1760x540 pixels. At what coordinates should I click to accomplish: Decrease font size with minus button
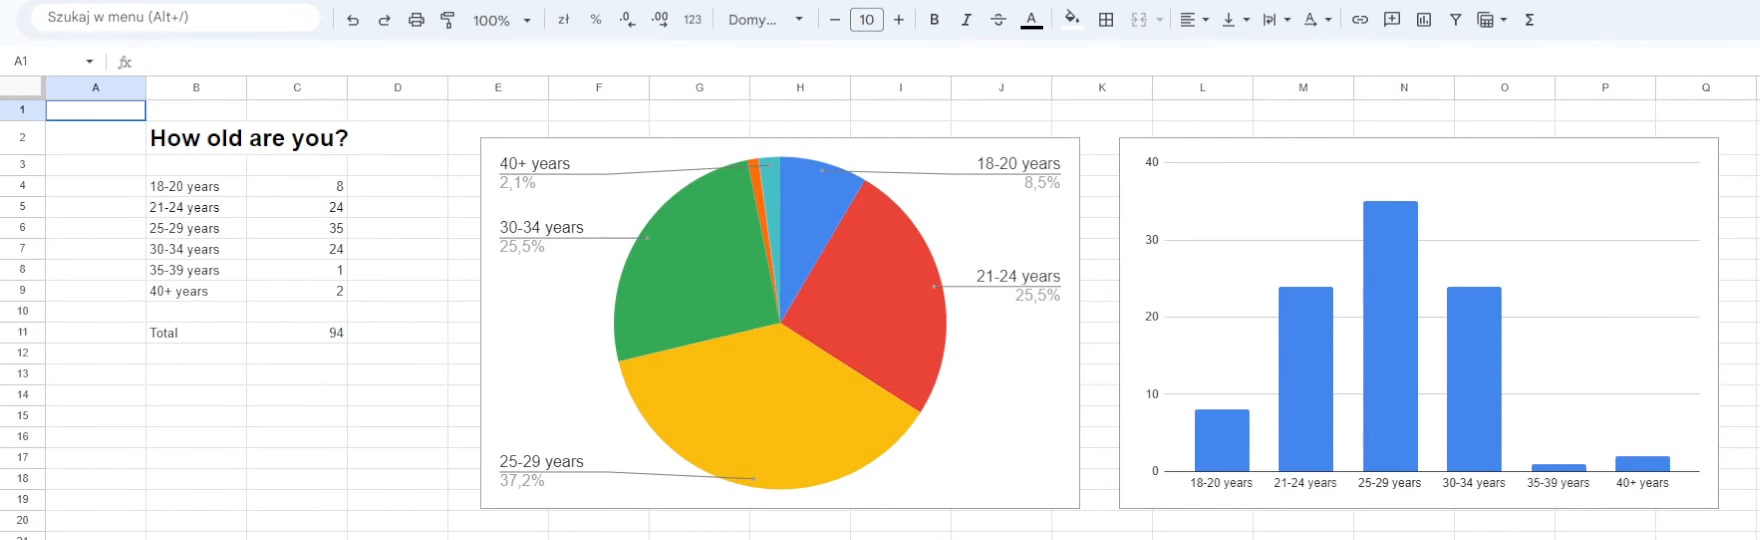tap(835, 20)
